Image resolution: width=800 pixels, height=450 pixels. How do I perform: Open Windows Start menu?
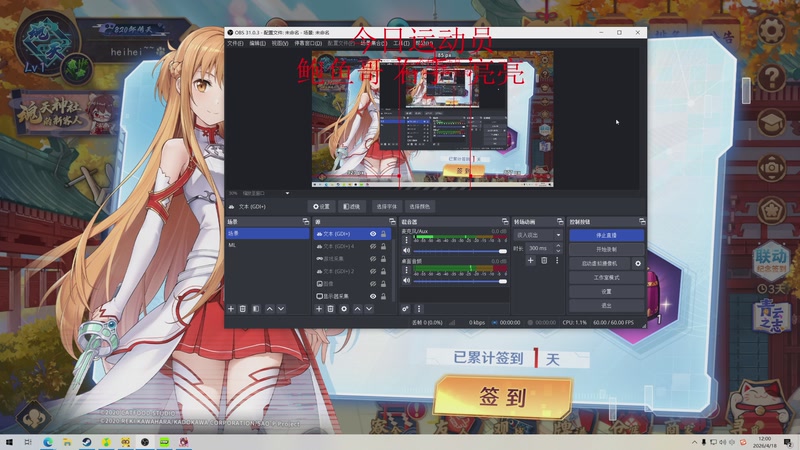pos(9,442)
